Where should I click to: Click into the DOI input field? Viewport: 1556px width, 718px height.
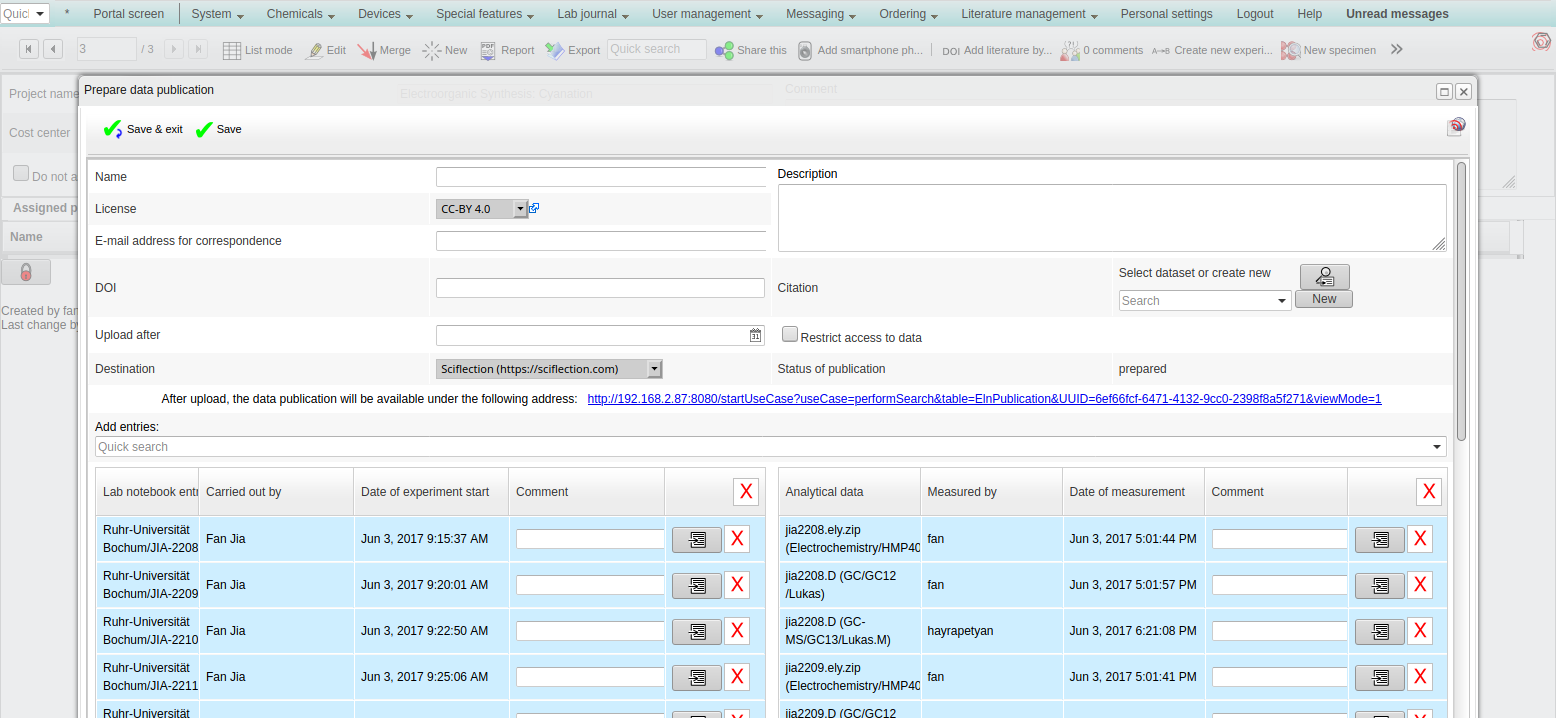click(600, 288)
